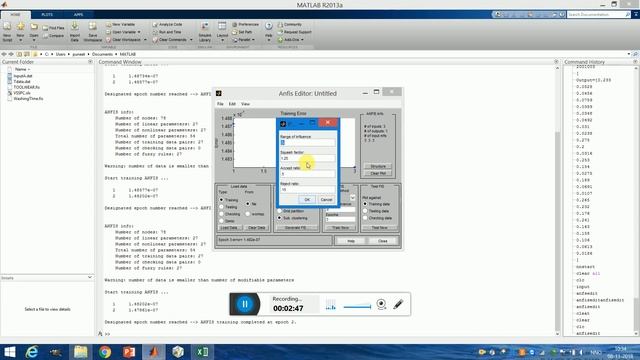The image size is (640, 360).
Task: Switch to the APPS tab
Action: click(78, 15)
